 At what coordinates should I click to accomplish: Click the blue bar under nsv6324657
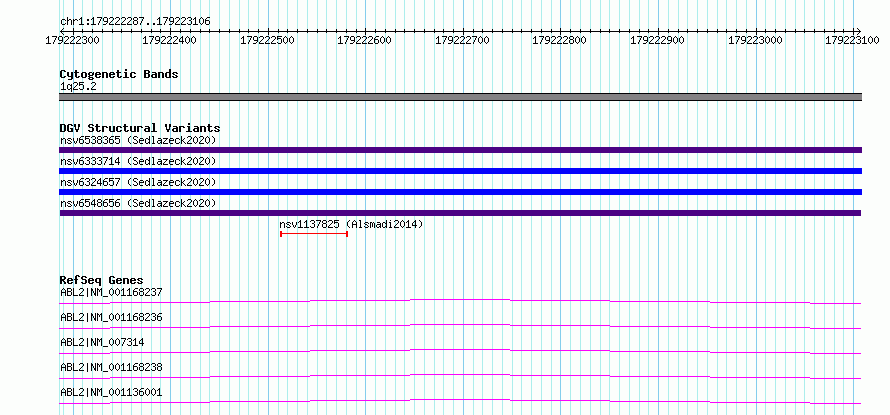coord(460,192)
